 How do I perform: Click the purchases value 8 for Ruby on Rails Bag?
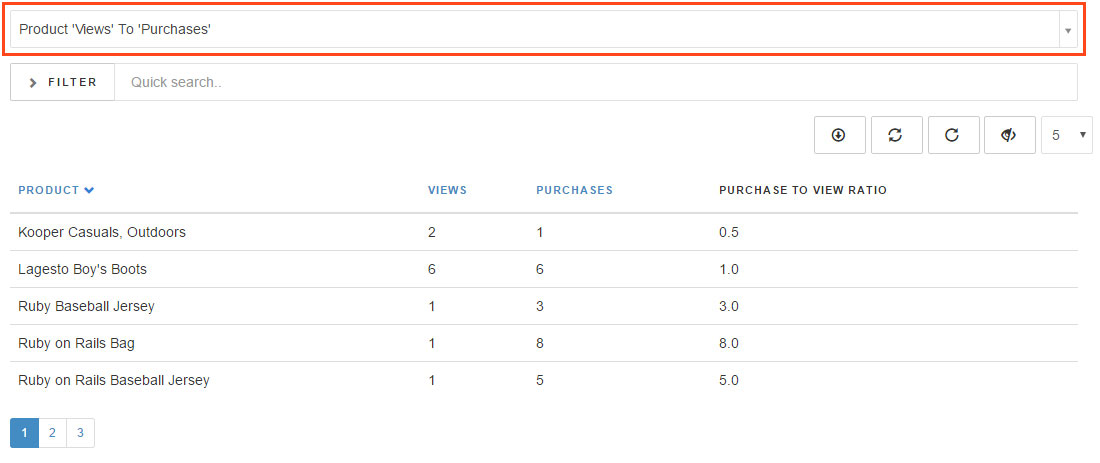539,344
